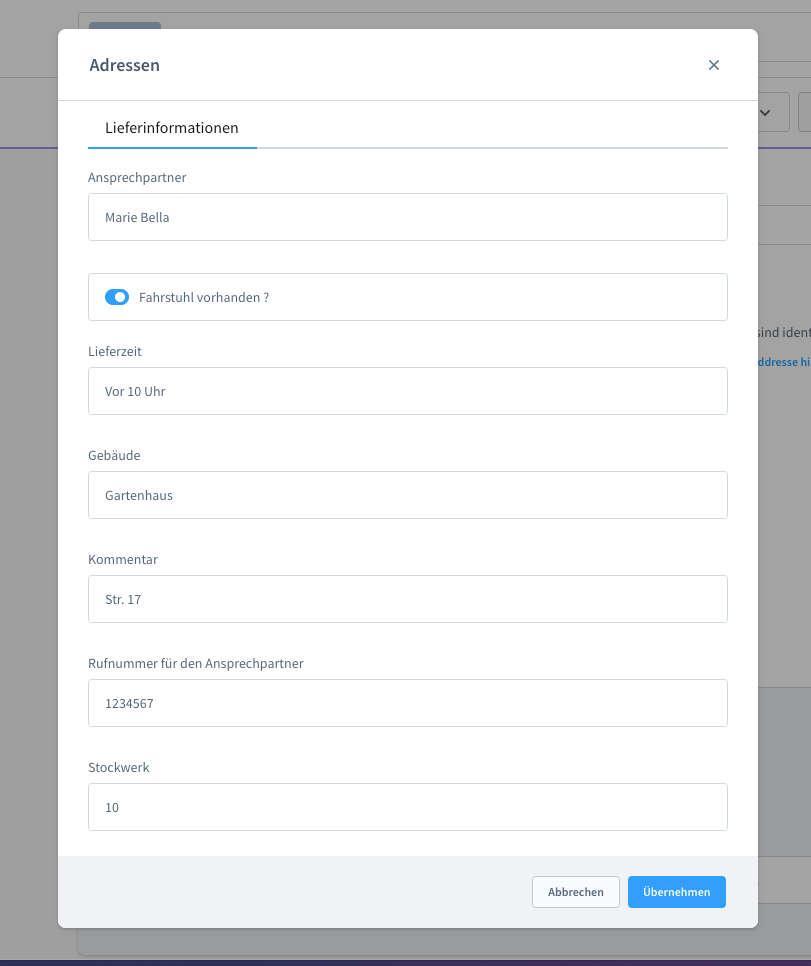The width and height of the screenshot is (811, 966).
Task: Toggle the Fahrstuhl vorhanden switch
Action: coord(117,297)
